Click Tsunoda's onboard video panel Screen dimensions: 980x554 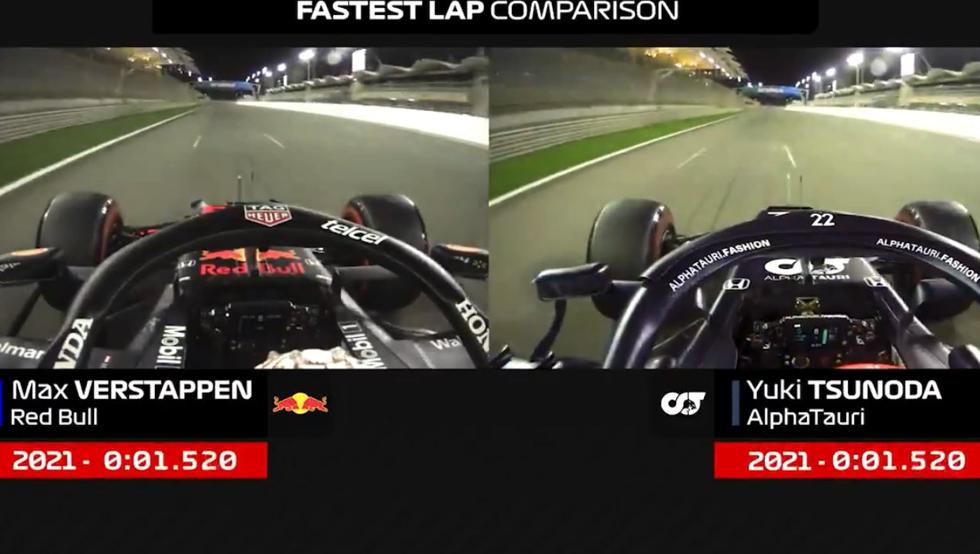click(735, 208)
